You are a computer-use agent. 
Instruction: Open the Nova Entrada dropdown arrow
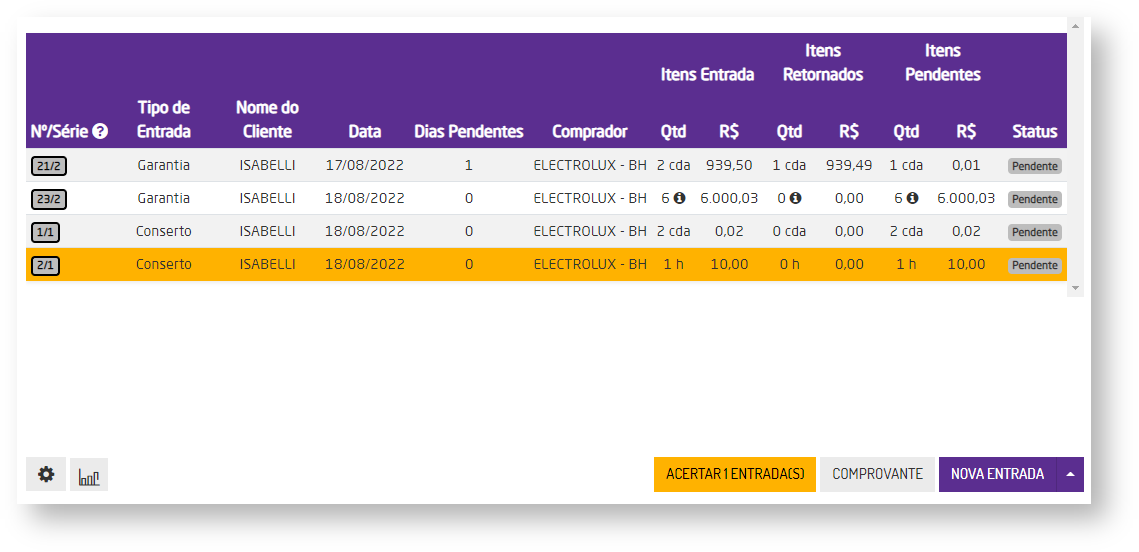coord(1070,474)
